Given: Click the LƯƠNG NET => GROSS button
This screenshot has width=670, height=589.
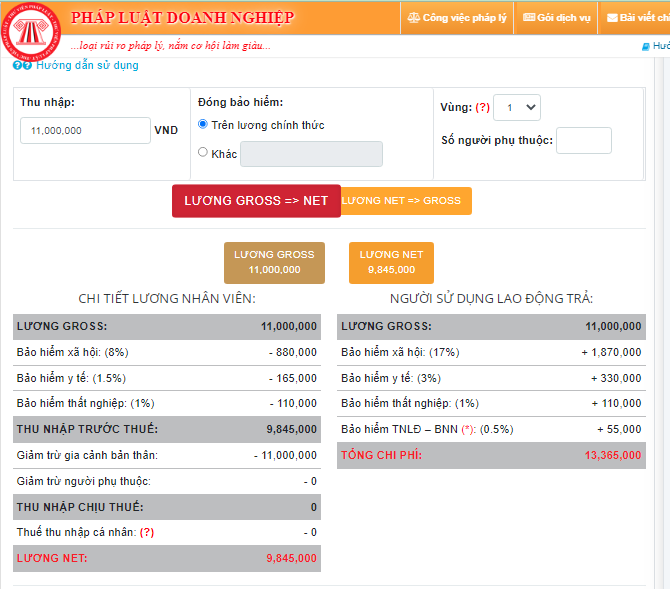Looking at the screenshot, I should [x=406, y=201].
